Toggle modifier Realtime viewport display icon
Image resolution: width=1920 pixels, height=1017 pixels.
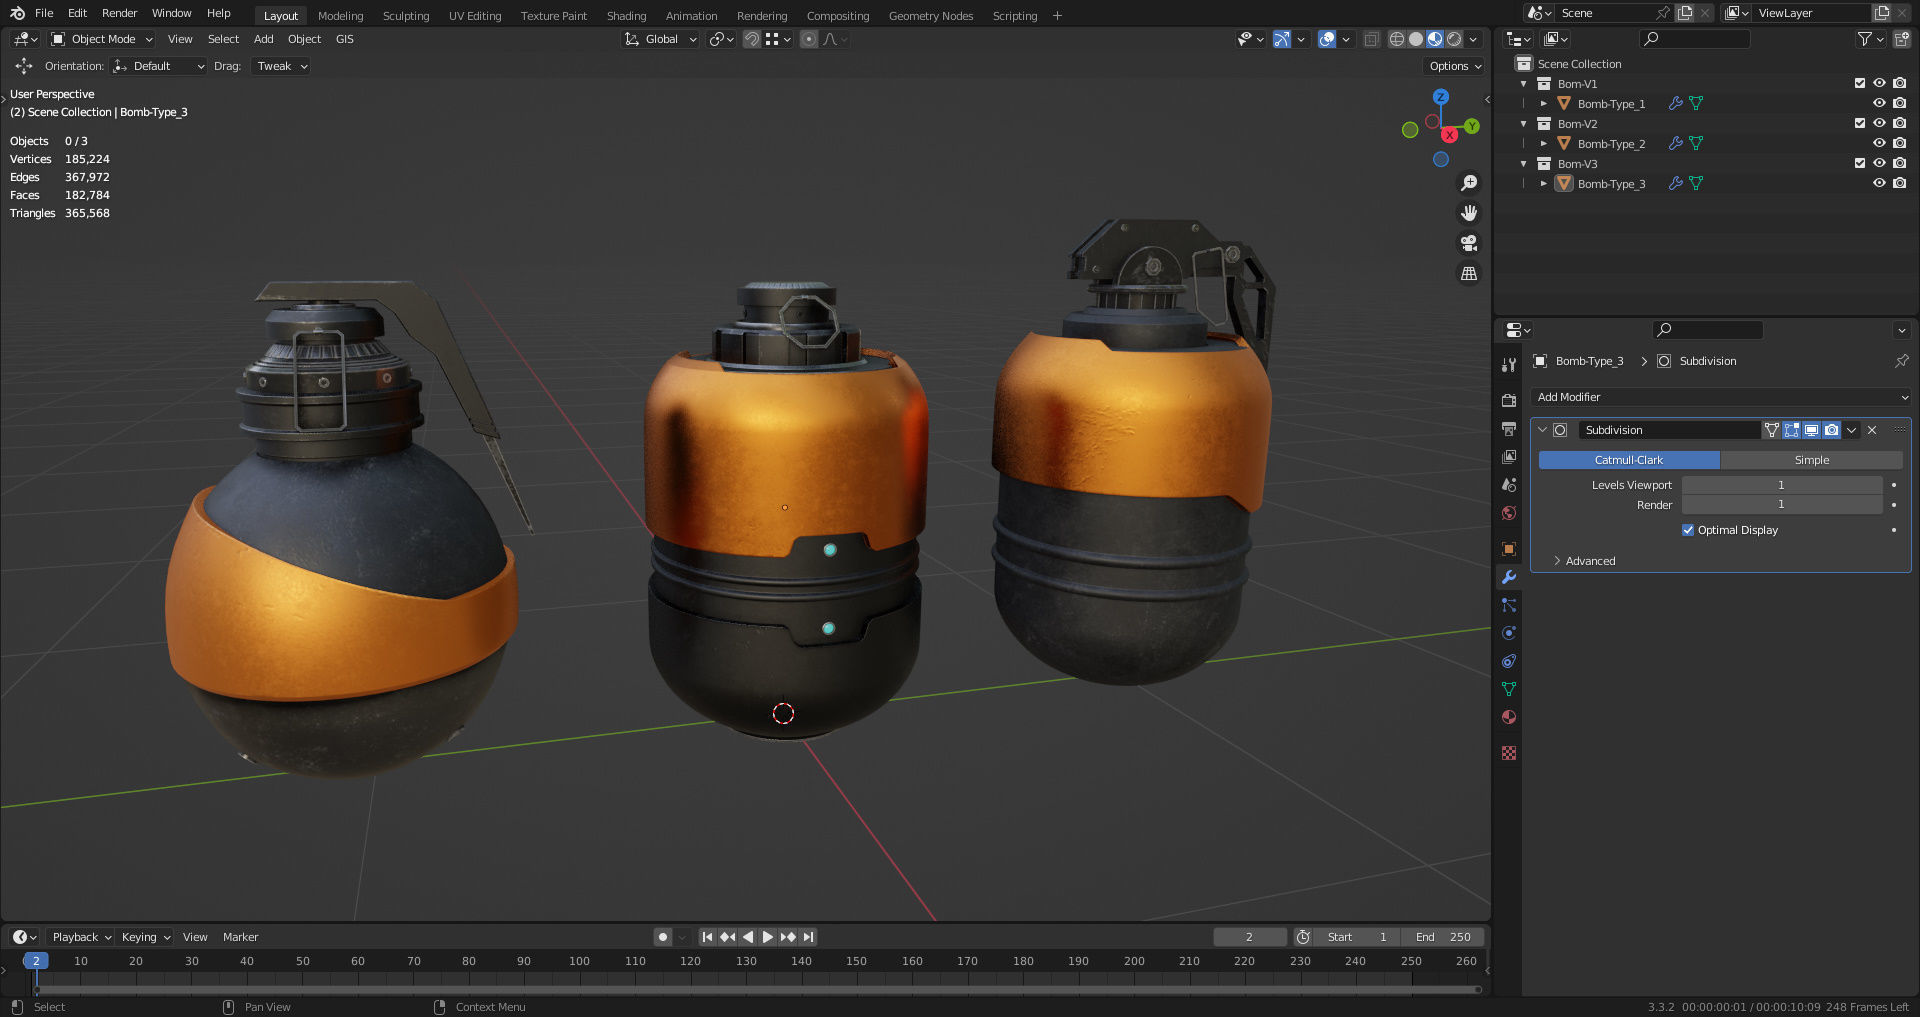click(x=1811, y=430)
